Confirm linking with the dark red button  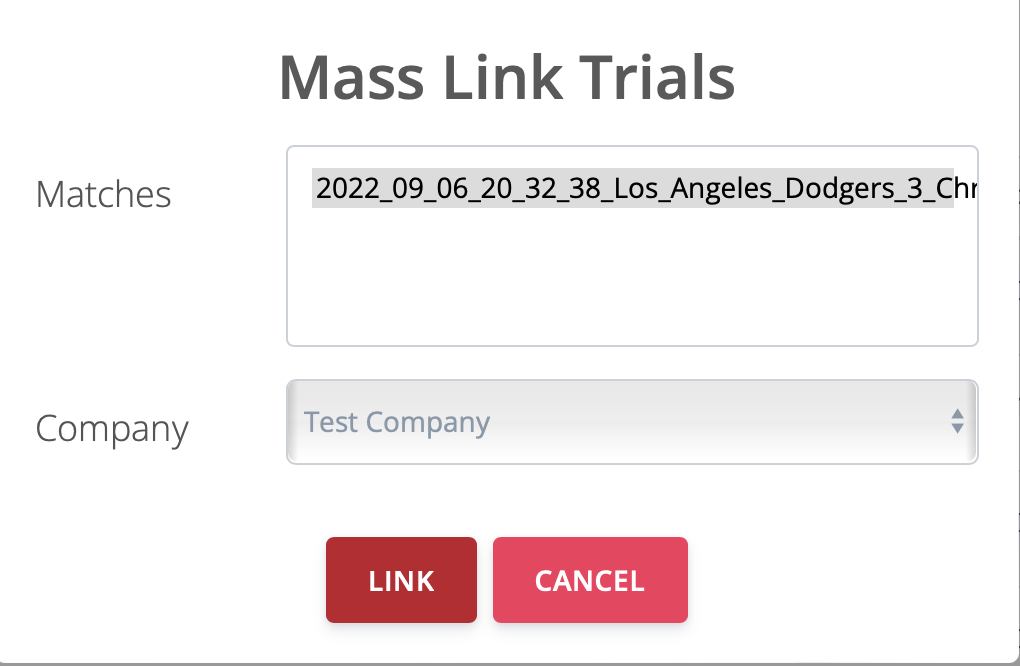coord(401,580)
